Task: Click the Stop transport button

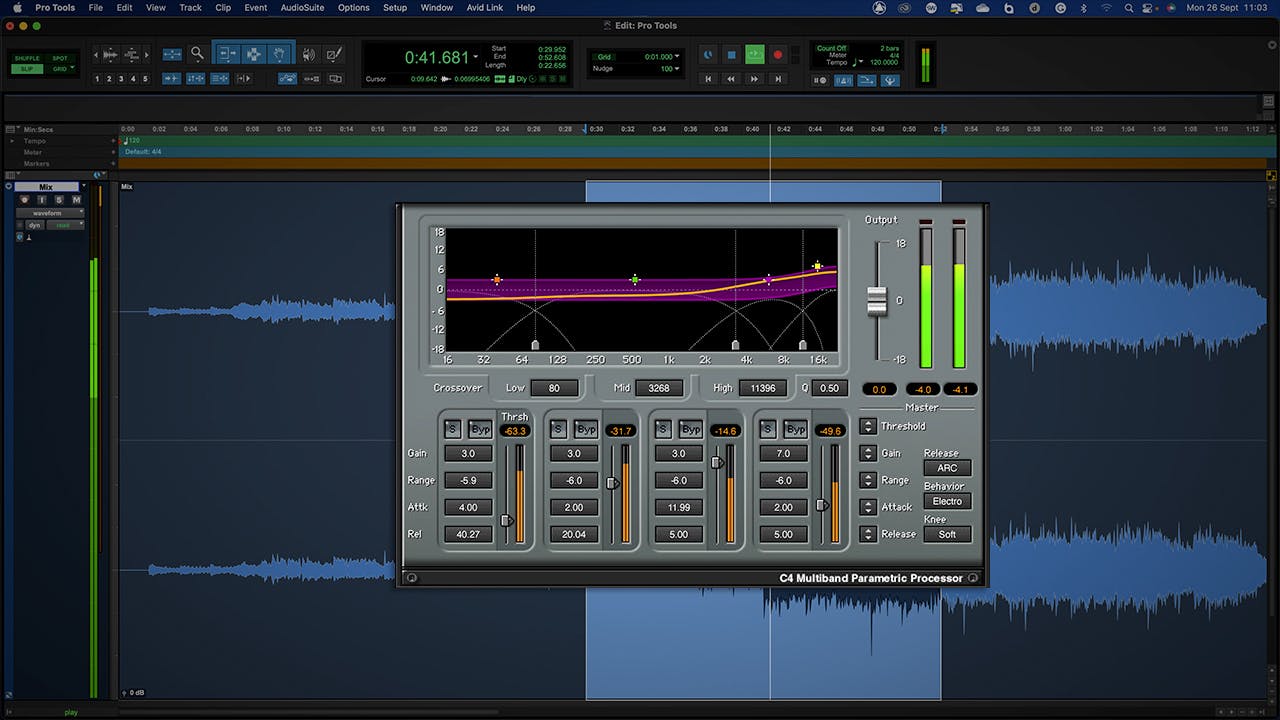Action: [731, 55]
